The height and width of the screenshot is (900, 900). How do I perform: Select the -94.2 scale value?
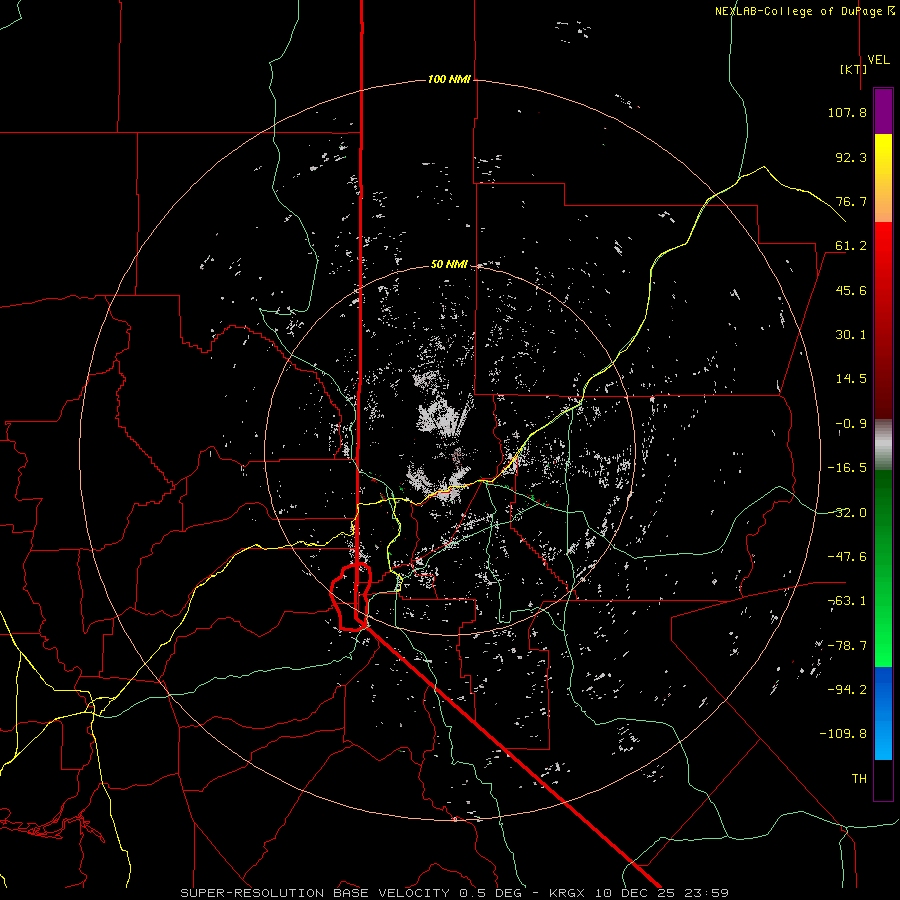tap(847, 690)
